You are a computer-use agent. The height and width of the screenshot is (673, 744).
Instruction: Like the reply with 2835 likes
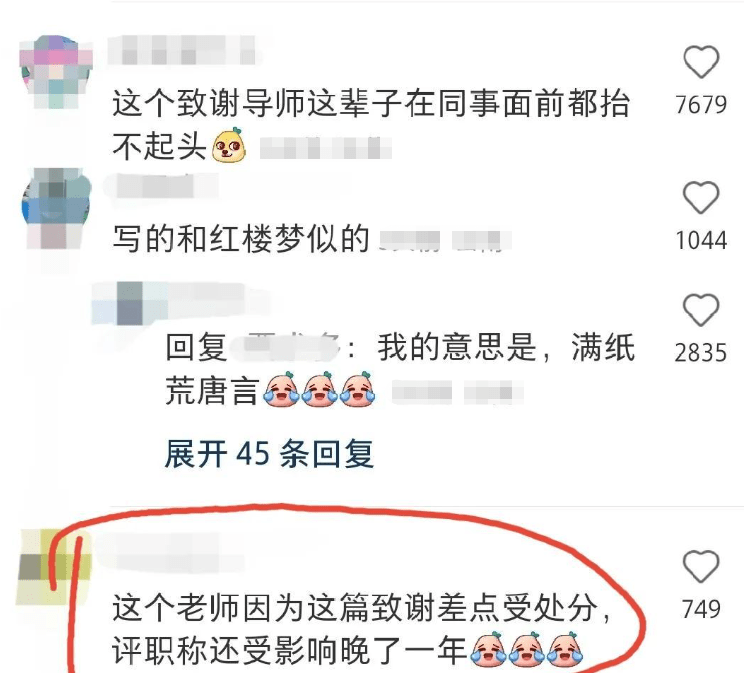(x=701, y=310)
